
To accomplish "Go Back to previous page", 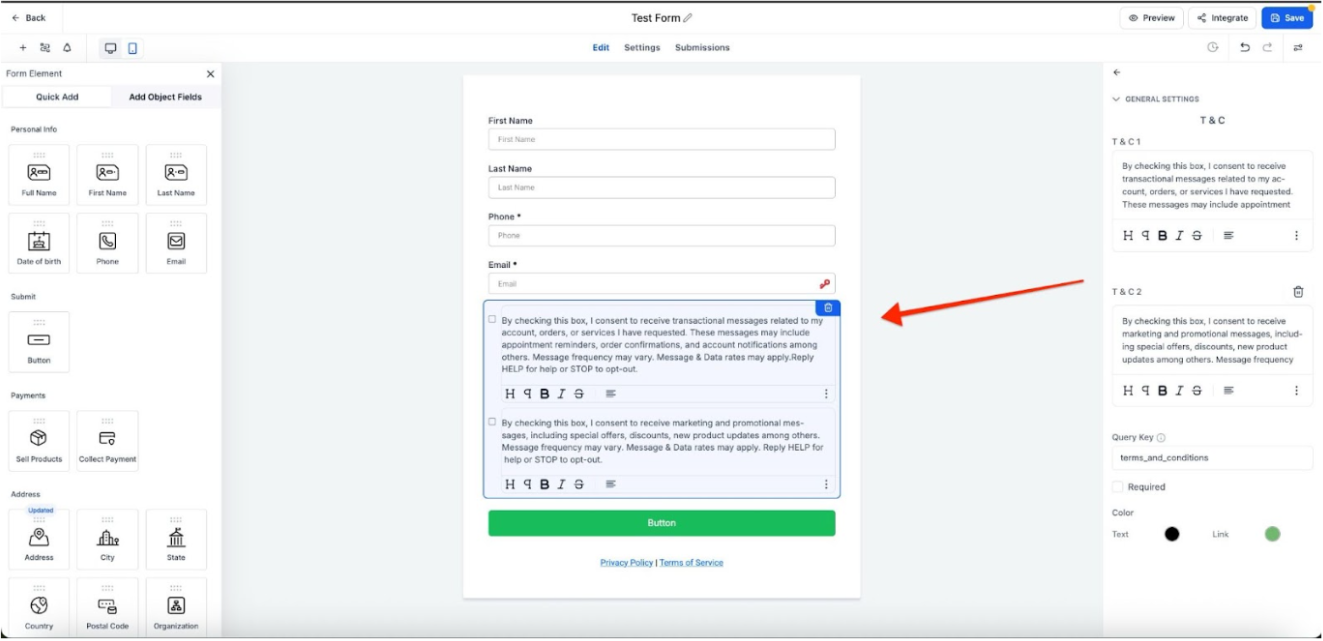I will pos(29,18).
